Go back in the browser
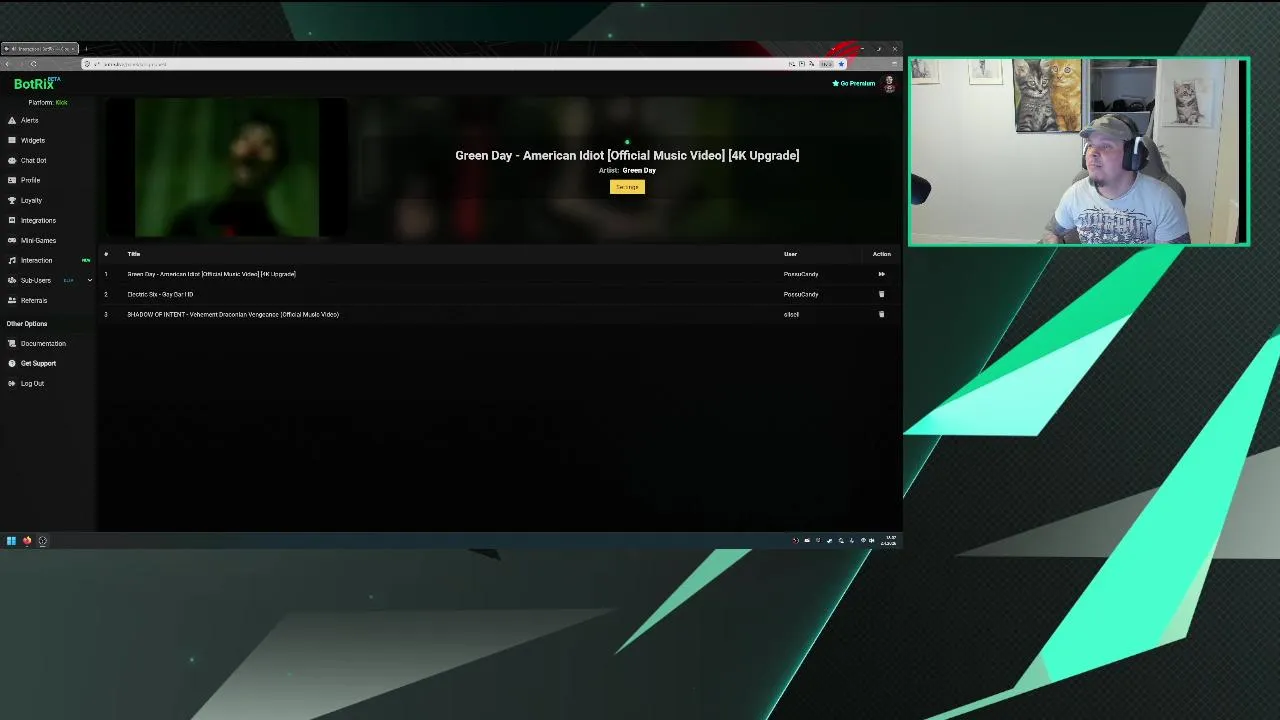 [7, 64]
